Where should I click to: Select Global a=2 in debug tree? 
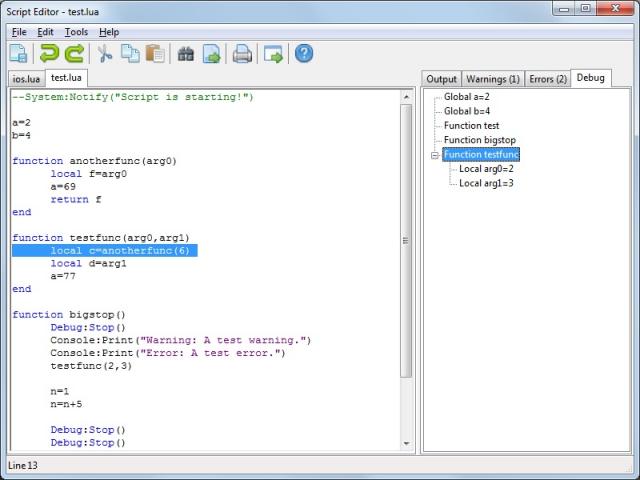coord(466,97)
